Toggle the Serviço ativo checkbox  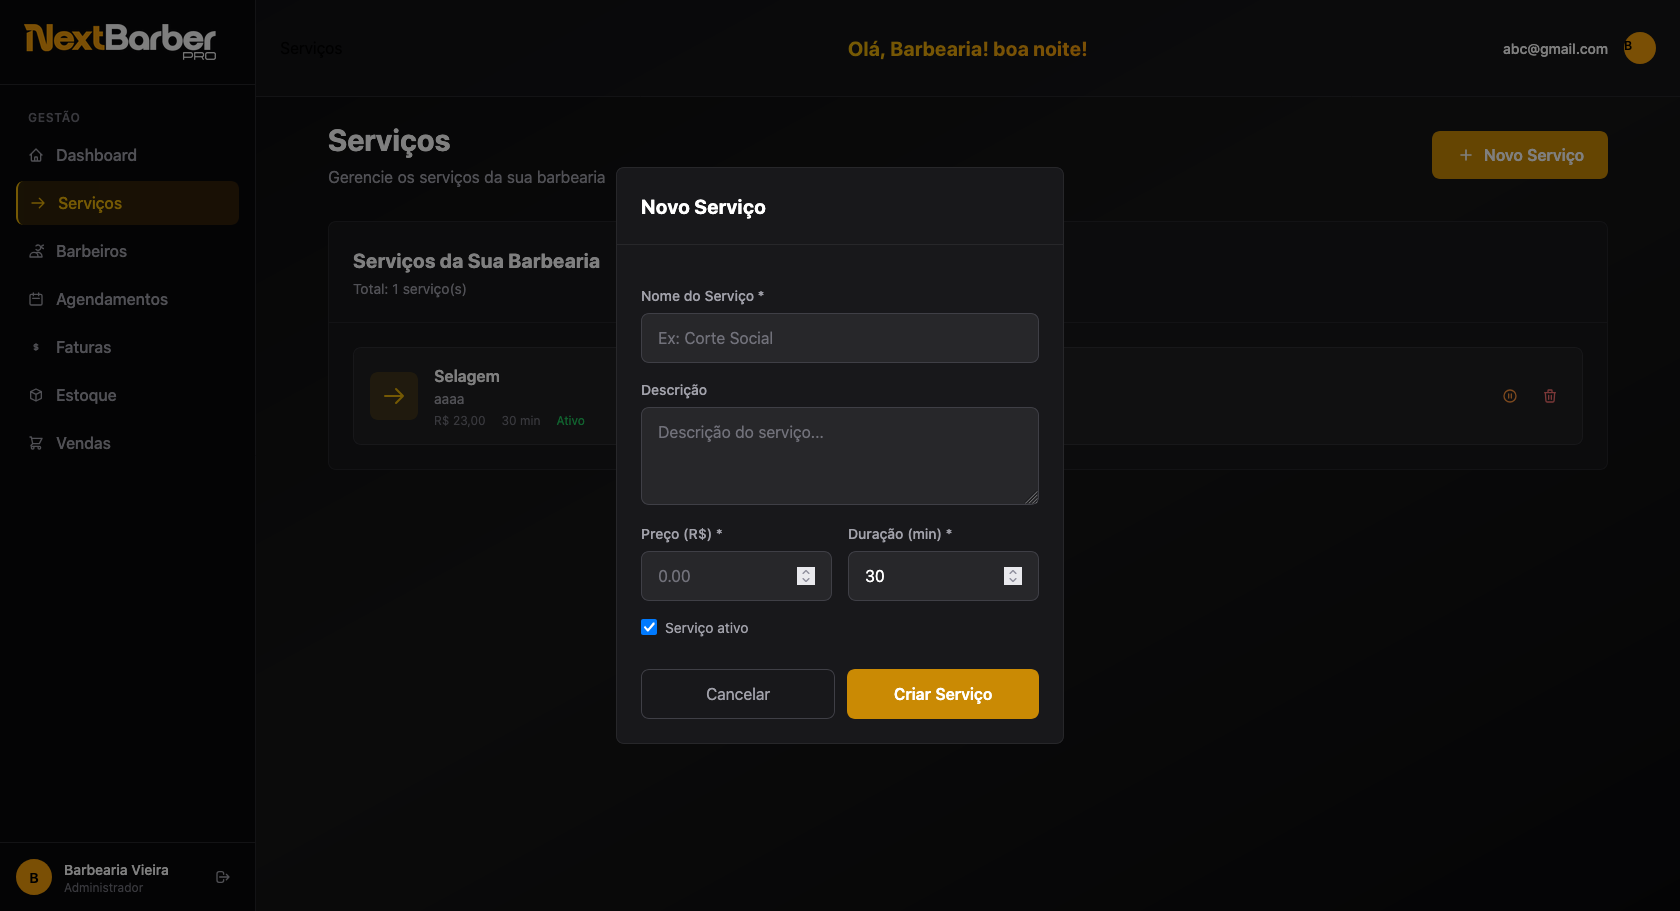tap(649, 627)
